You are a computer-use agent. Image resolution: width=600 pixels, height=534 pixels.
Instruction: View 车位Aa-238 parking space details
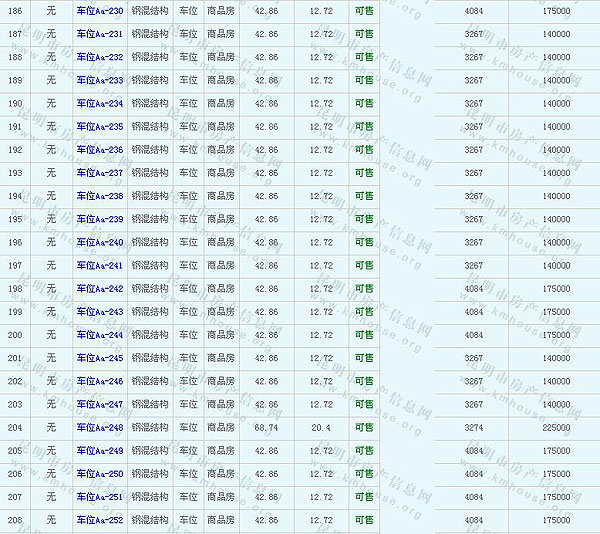click(100, 196)
